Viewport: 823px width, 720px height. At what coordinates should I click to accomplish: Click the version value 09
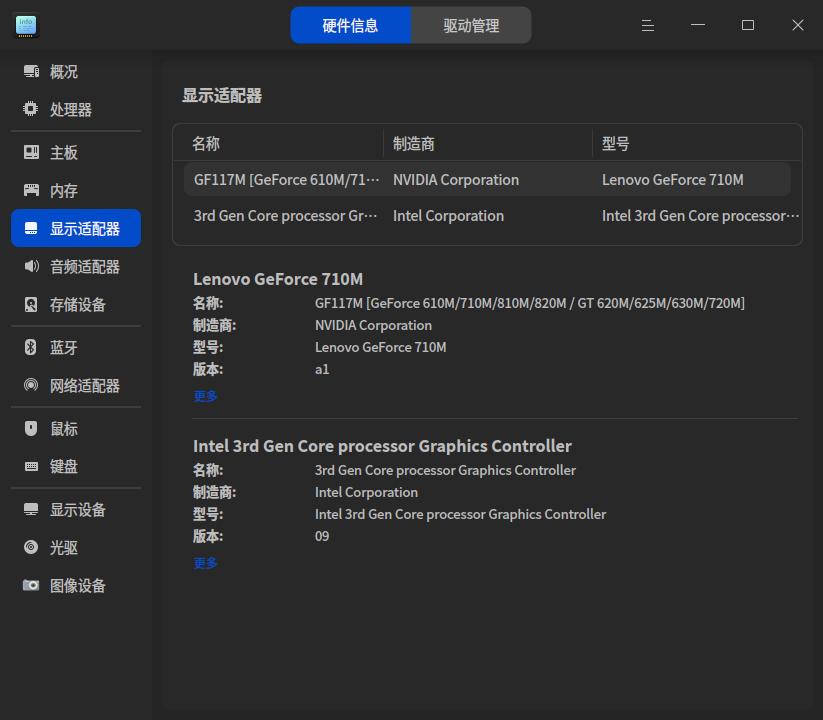322,536
